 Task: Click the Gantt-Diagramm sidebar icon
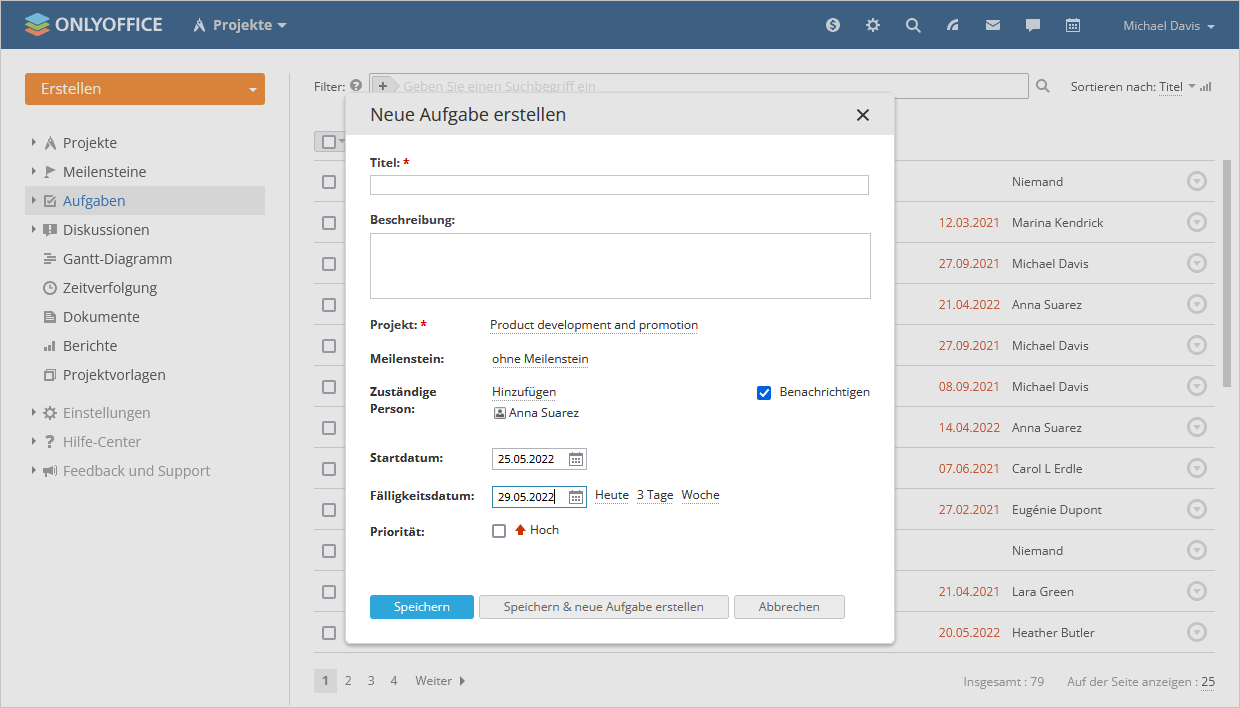coord(50,259)
